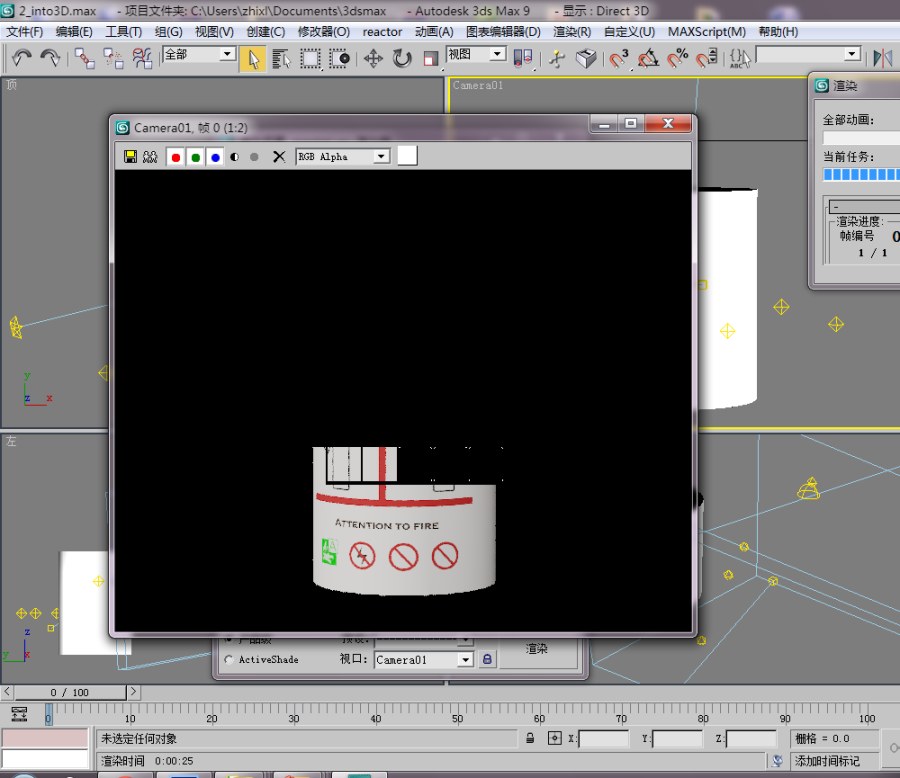Image resolution: width=900 pixels, height=778 pixels.
Task: Click the white color swatch in render window
Action: click(x=407, y=156)
